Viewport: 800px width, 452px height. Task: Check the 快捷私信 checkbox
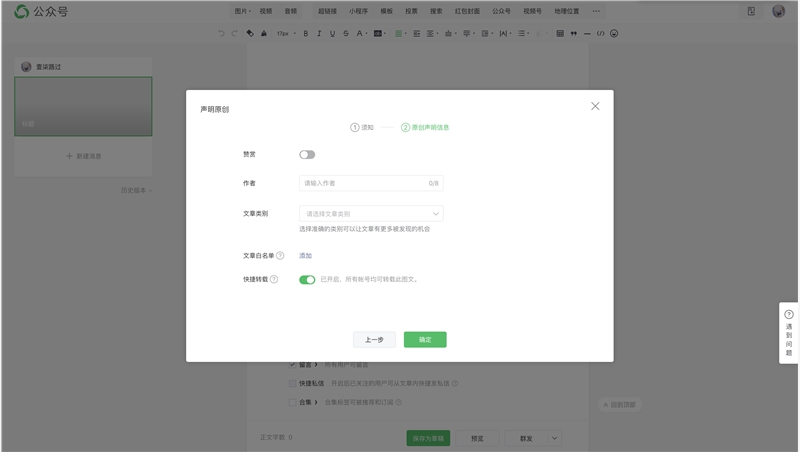[292, 383]
